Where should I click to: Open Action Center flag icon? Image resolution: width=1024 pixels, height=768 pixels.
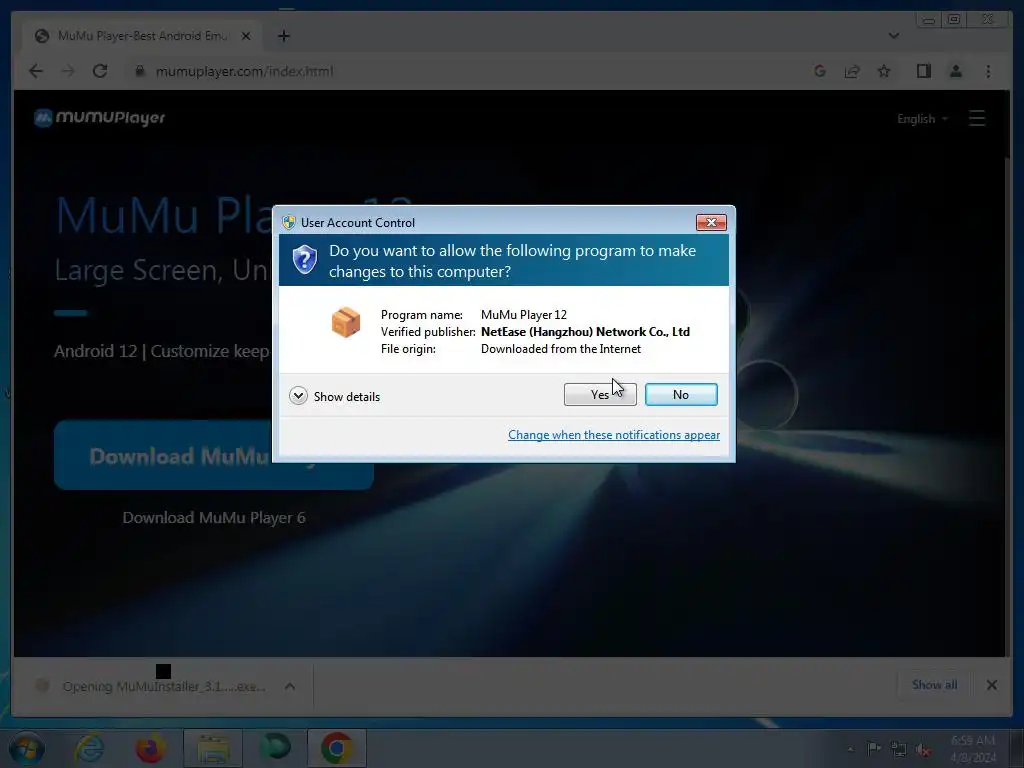(x=873, y=749)
